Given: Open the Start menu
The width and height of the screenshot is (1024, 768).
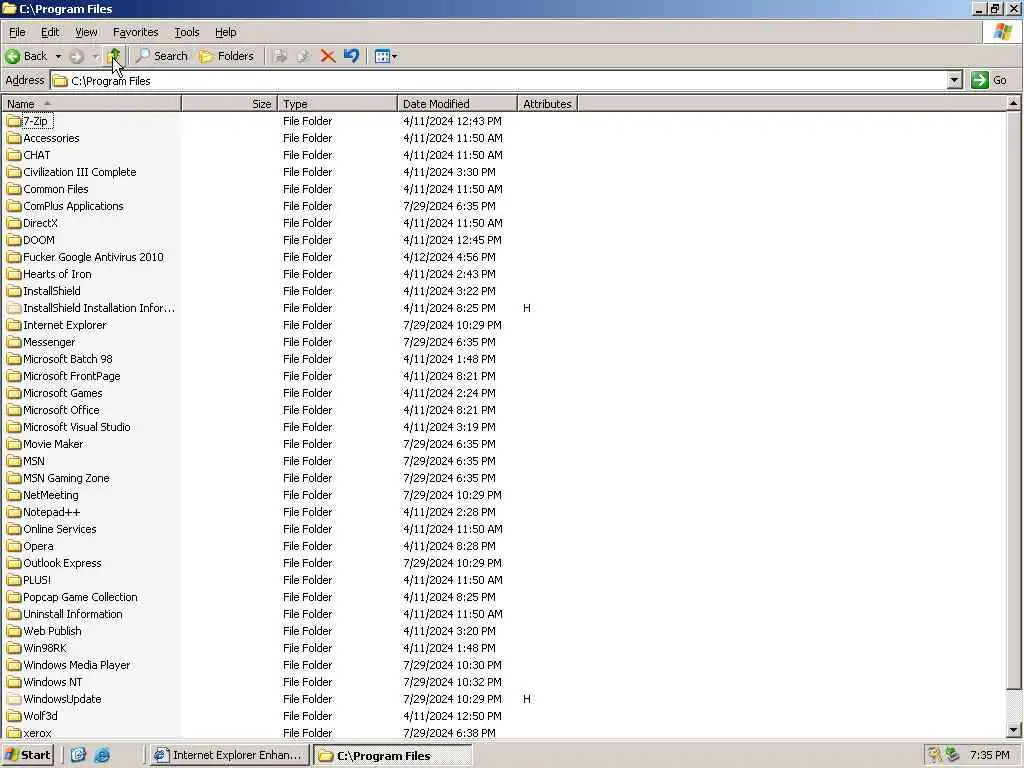Looking at the screenshot, I should click(x=27, y=755).
